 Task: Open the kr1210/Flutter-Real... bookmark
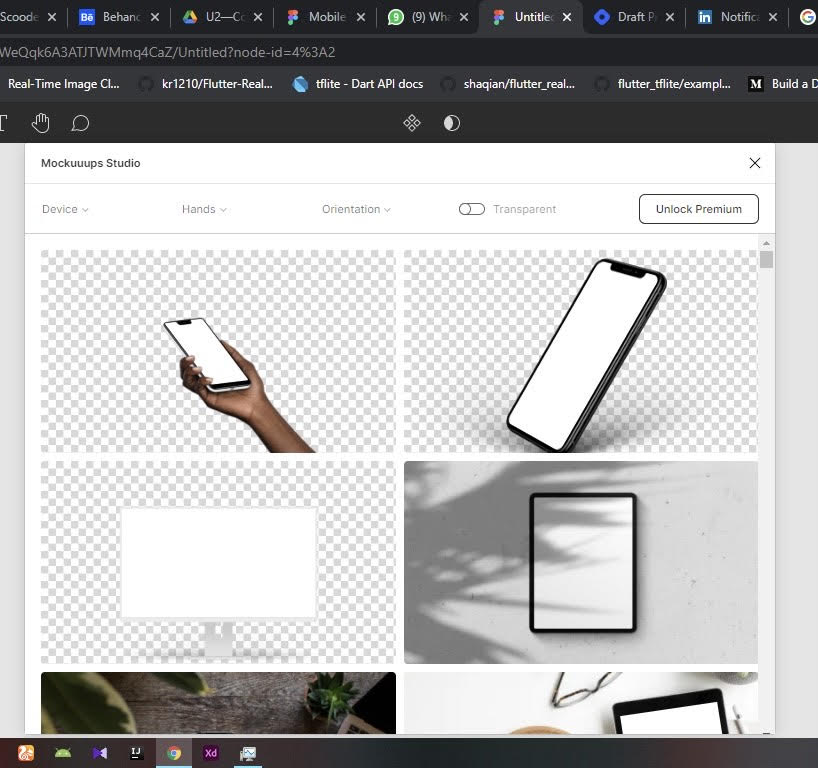pyautogui.click(x=207, y=84)
